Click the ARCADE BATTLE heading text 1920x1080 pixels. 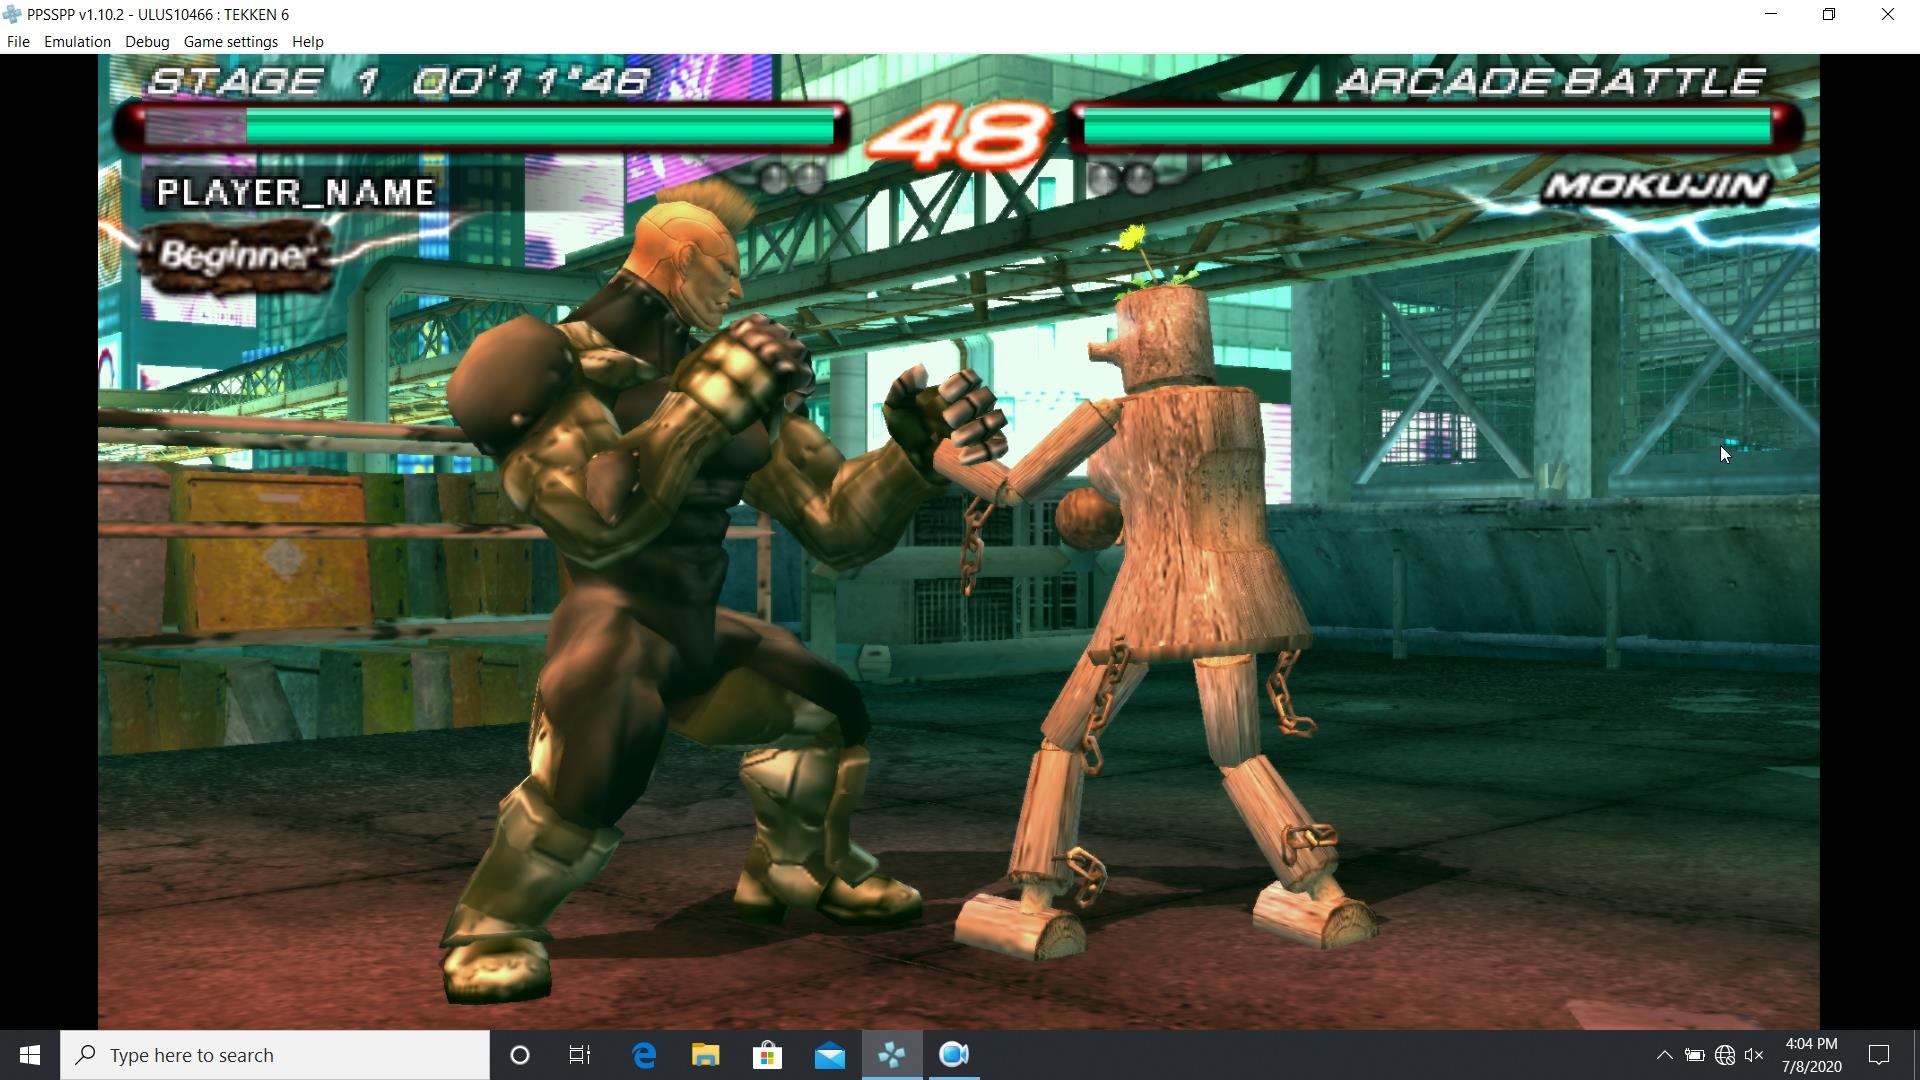1551,81
